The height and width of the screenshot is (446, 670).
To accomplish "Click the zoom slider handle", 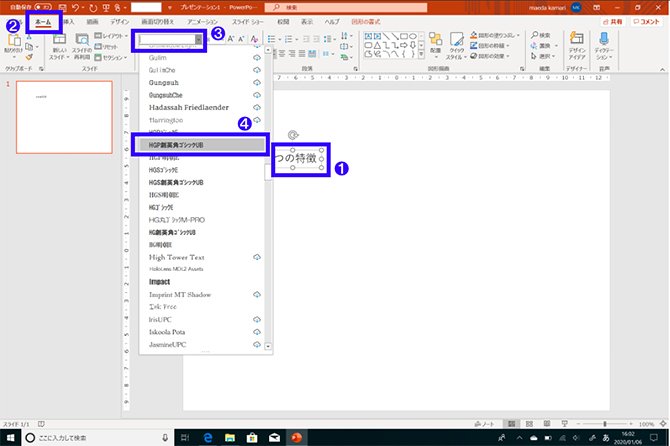I will tap(605, 424).
